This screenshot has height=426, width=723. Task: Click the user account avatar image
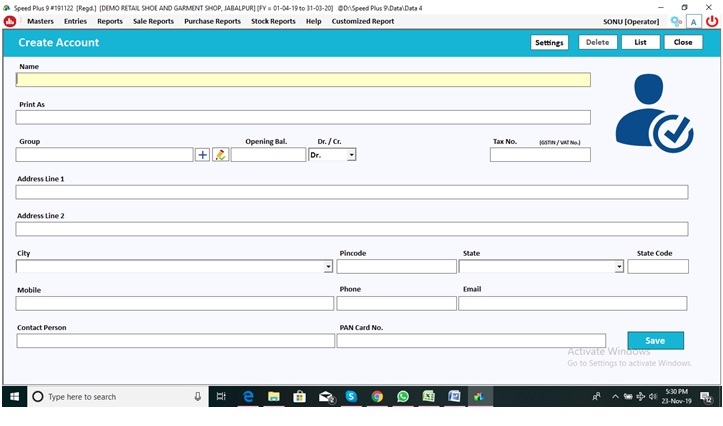click(654, 113)
